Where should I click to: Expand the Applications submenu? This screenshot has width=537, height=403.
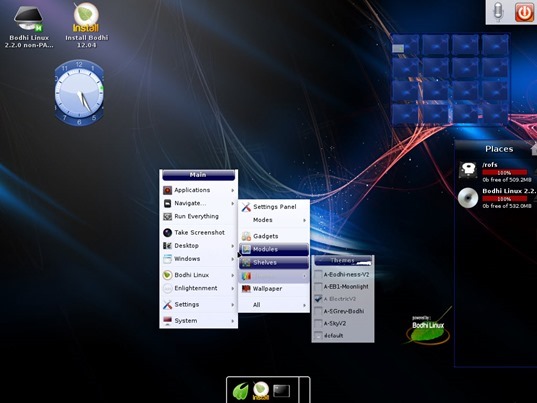click(199, 190)
